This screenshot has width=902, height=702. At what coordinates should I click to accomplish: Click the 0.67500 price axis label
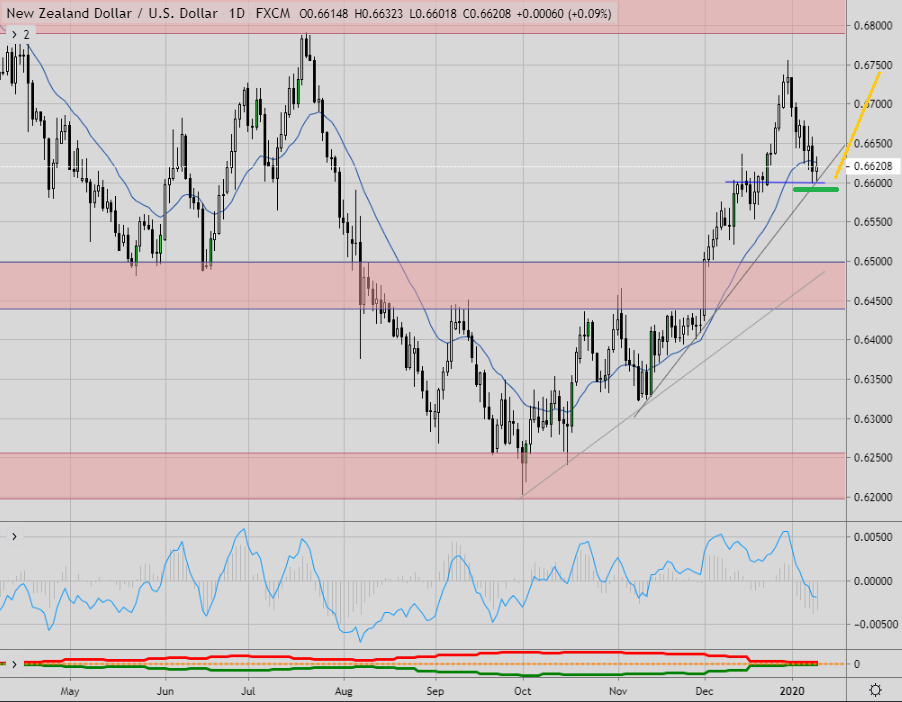(x=873, y=65)
